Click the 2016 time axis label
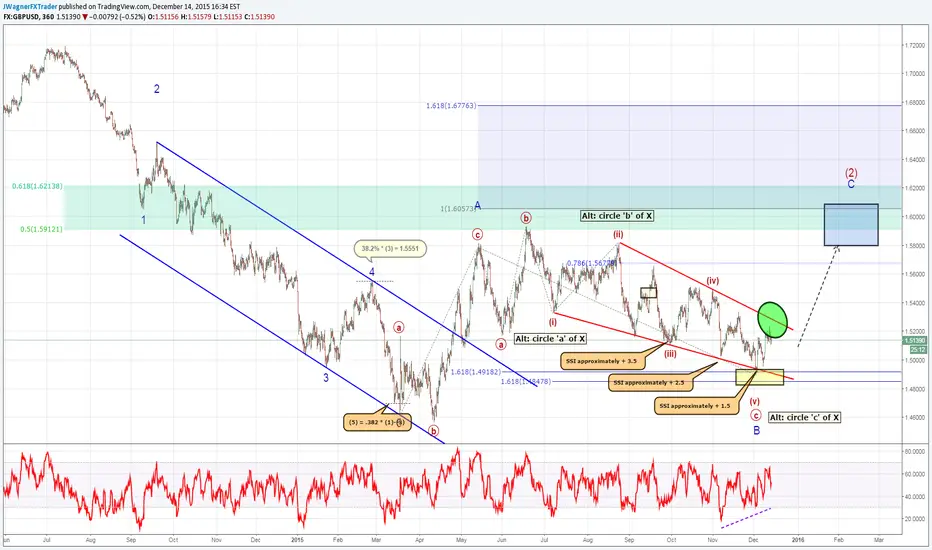 click(x=798, y=540)
